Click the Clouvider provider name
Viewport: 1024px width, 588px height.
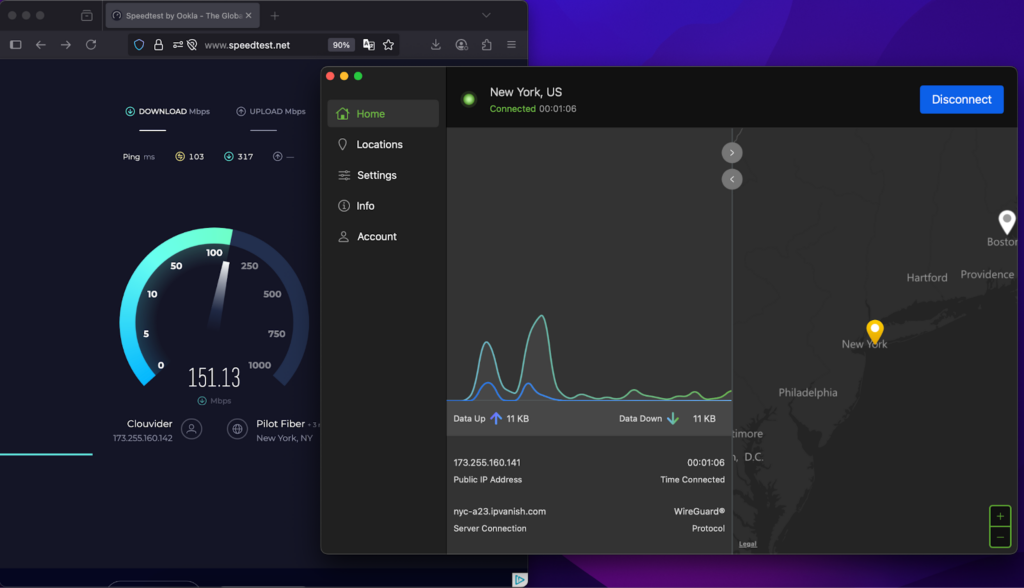[150, 424]
